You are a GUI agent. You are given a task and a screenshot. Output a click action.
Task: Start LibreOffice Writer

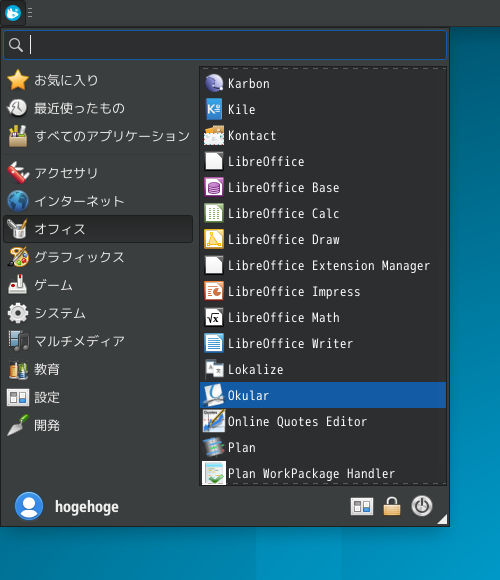[x=323, y=343]
